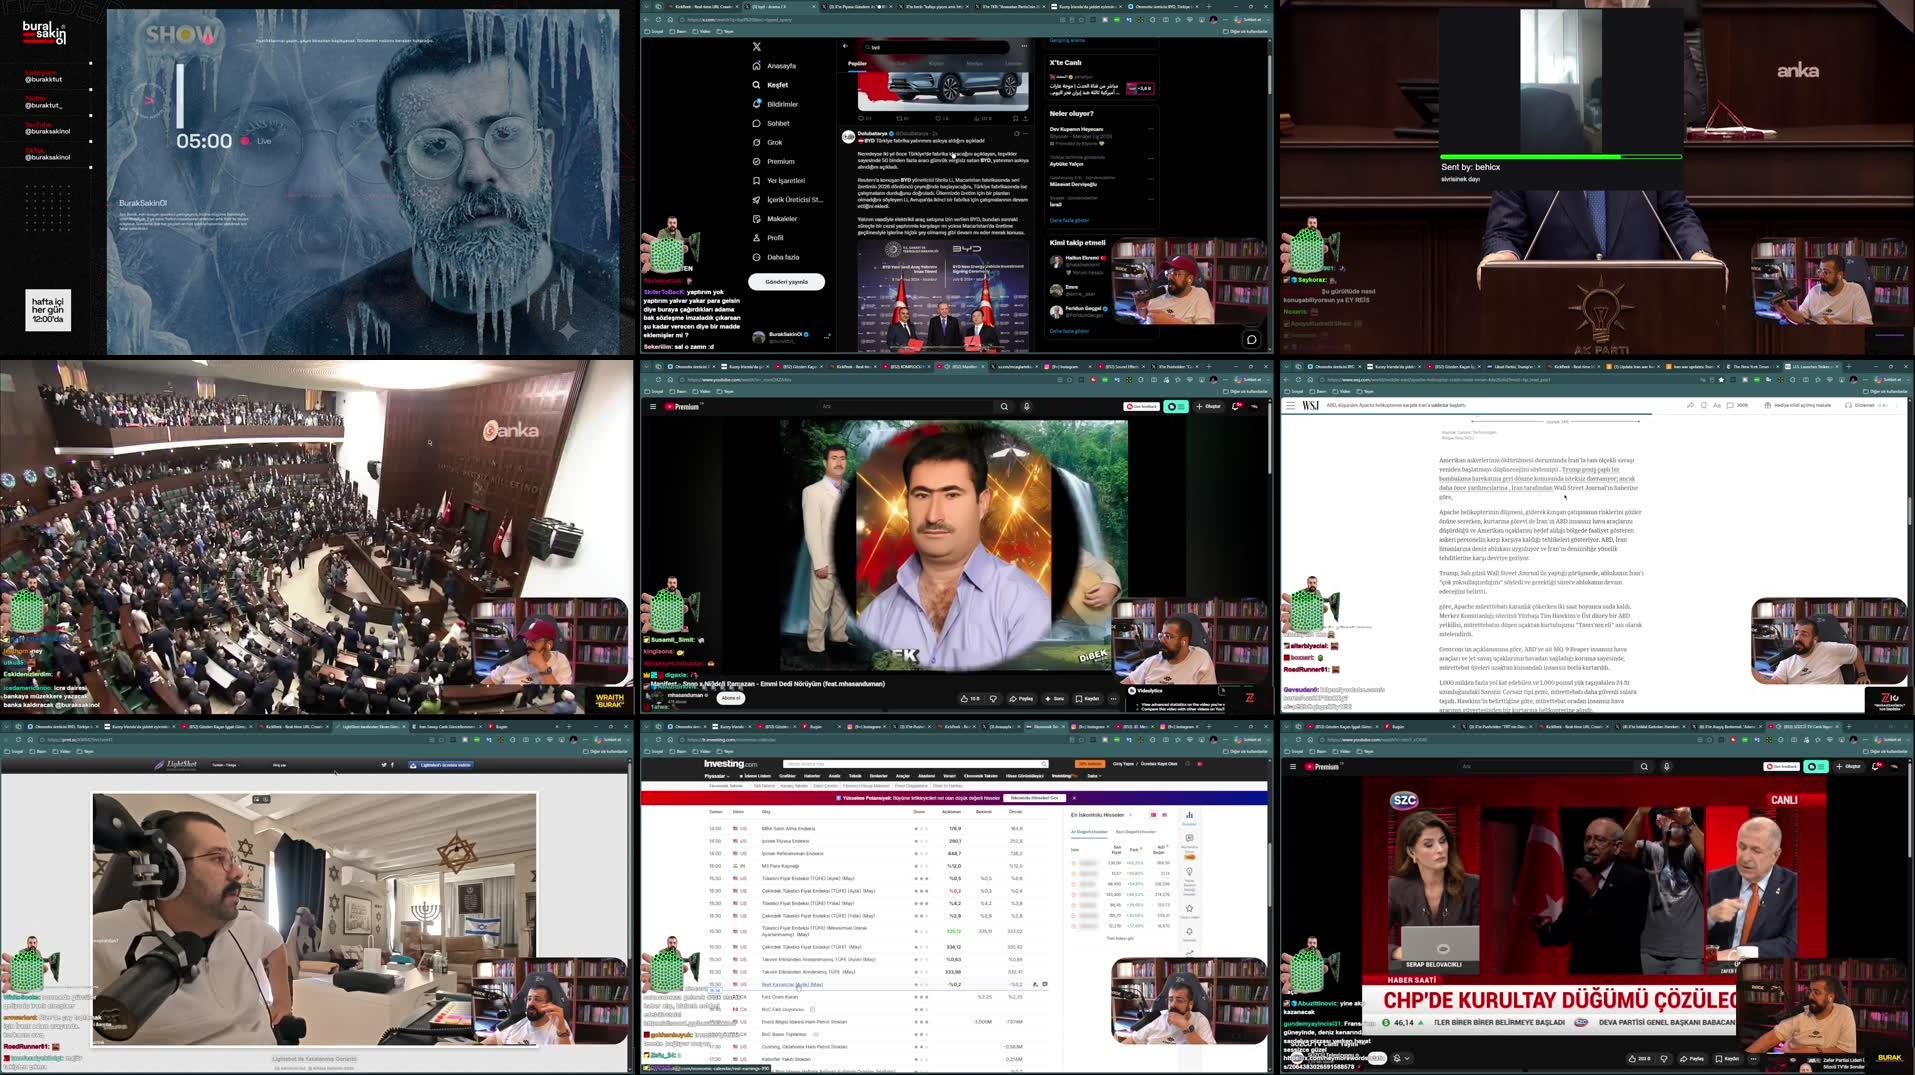This screenshot has height=1075, width=1915.
Task: Click voice search mic in Dibek video YouTube
Action: 1026,407
